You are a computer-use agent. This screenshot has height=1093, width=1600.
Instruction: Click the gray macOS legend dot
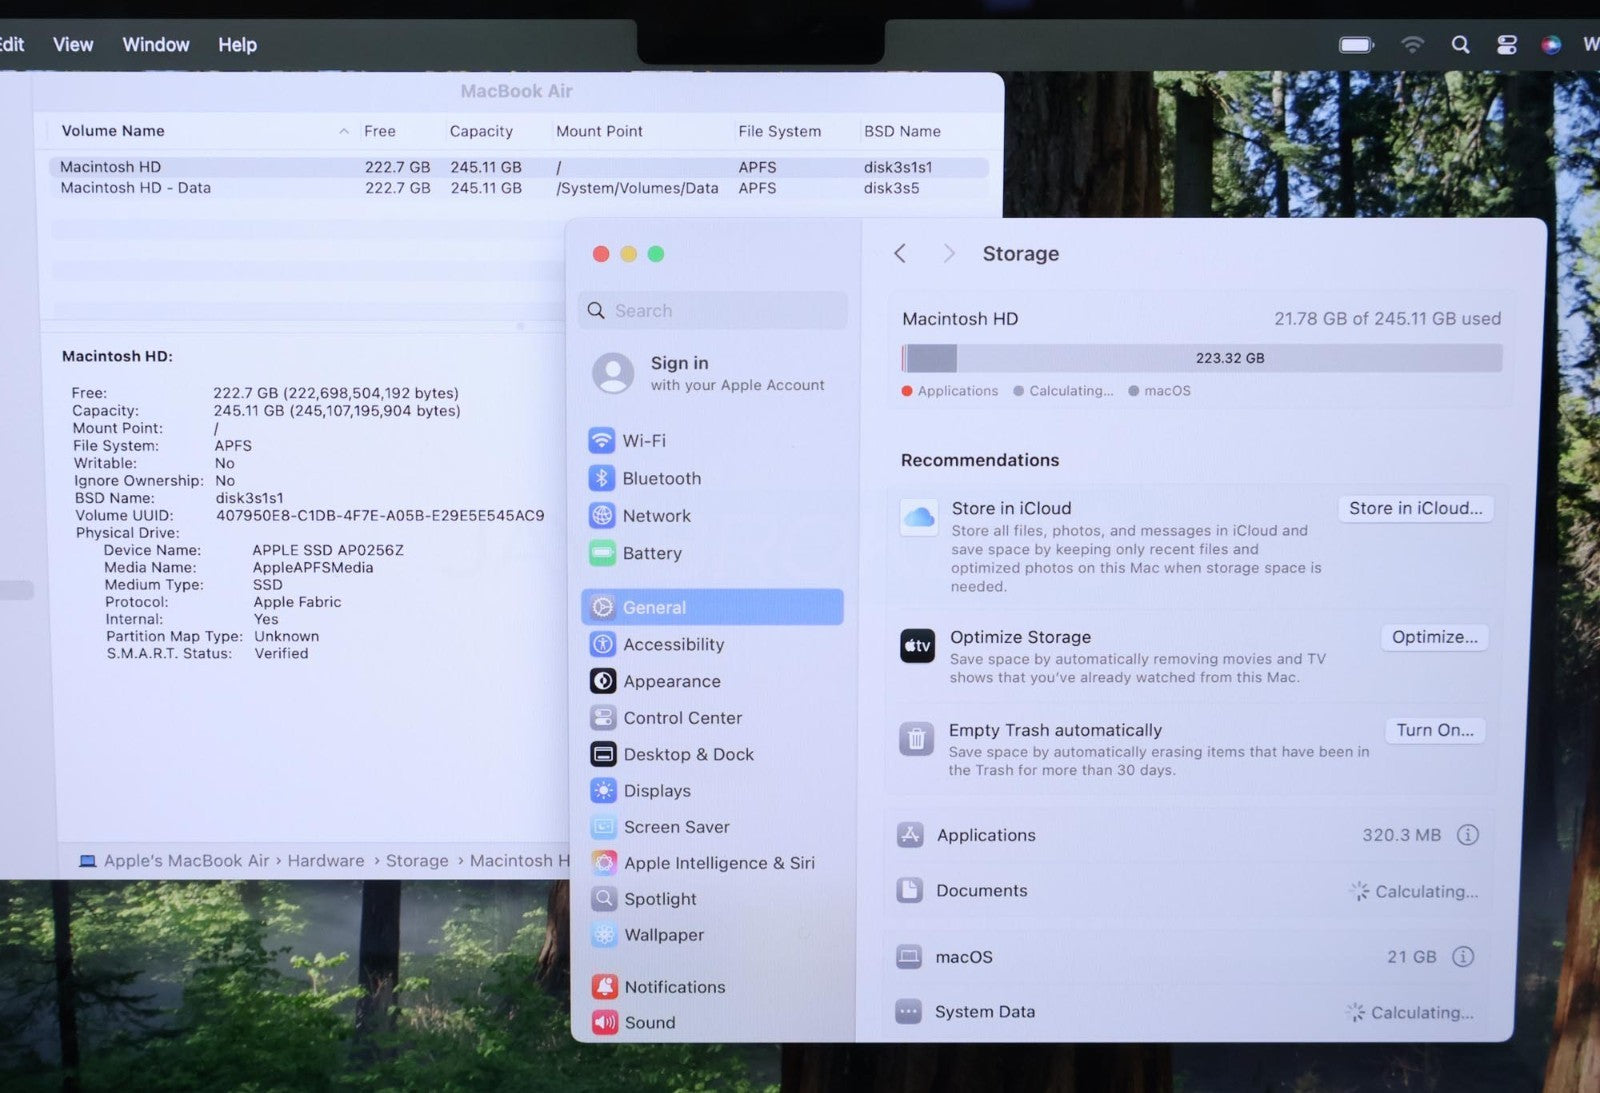tap(1133, 391)
